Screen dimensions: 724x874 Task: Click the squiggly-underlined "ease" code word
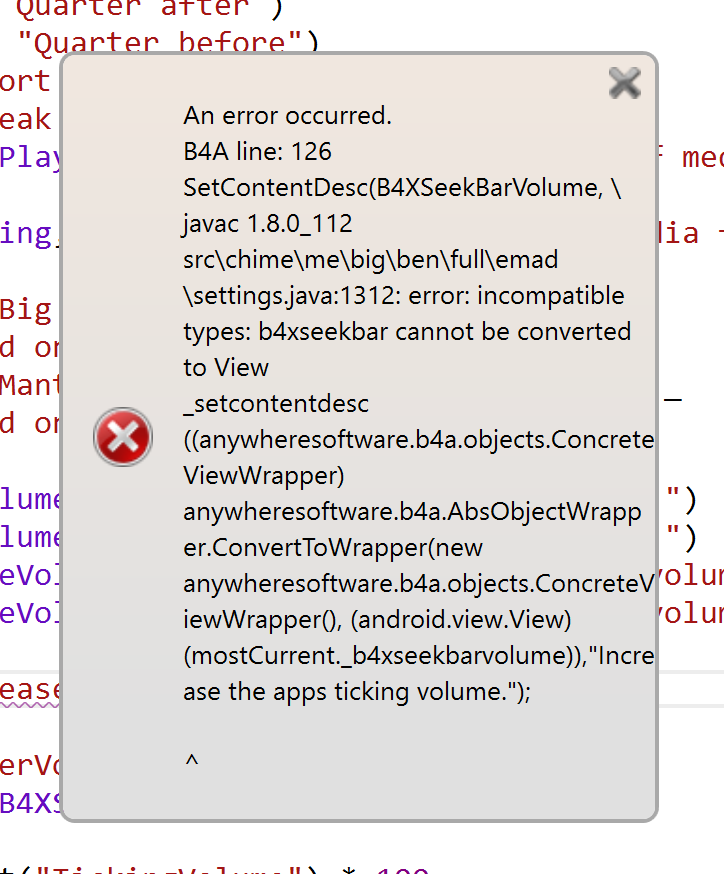coord(30,690)
